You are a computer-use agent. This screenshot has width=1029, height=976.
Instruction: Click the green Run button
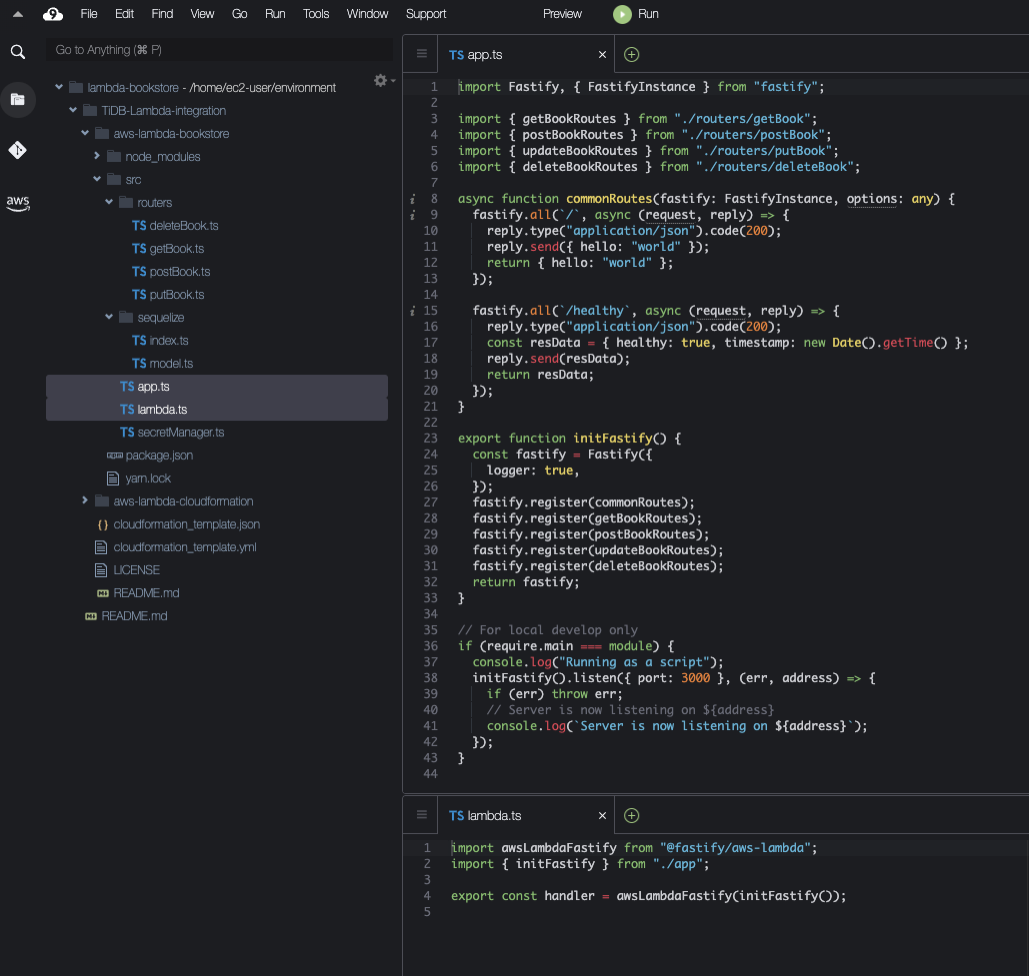pos(635,14)
